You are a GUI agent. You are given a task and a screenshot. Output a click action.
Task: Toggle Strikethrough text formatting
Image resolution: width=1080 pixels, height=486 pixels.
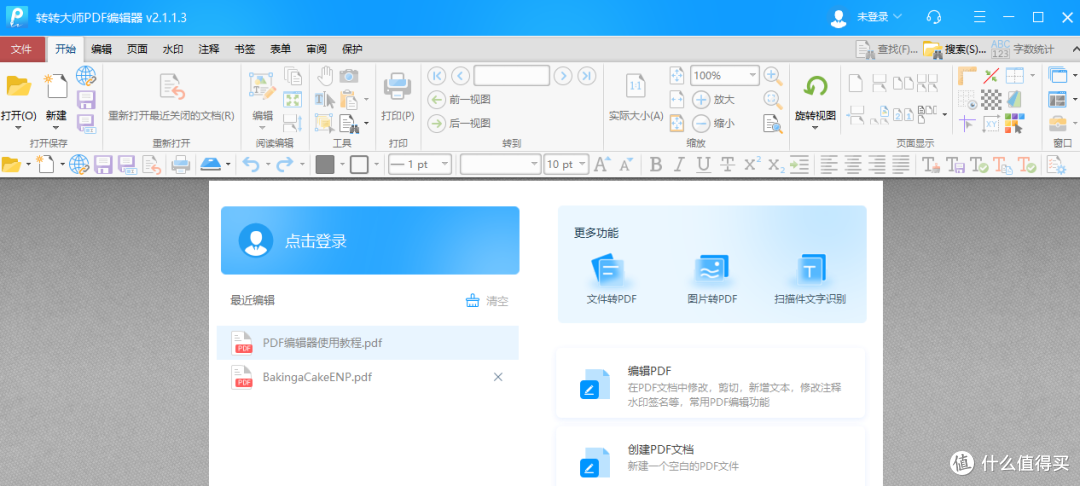(x=727, y=165)
